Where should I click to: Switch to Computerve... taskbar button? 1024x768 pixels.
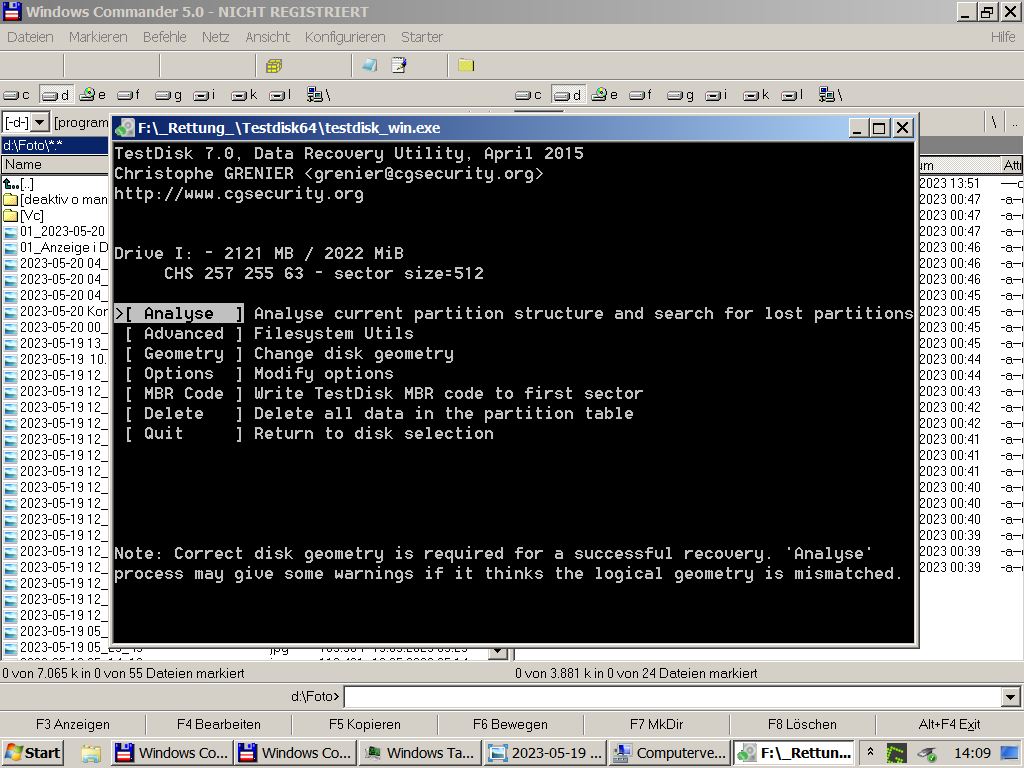671,752
